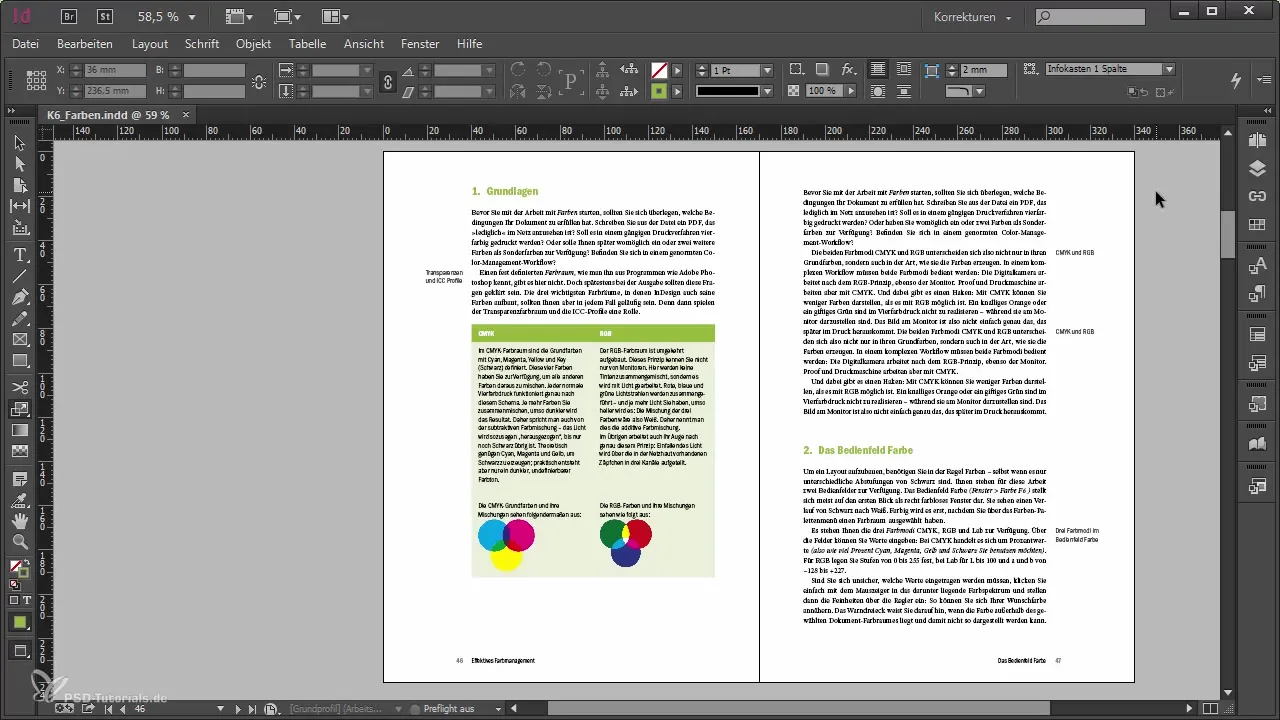
Task: Open the Schrift menu
Action: click(x=202, y=44)
